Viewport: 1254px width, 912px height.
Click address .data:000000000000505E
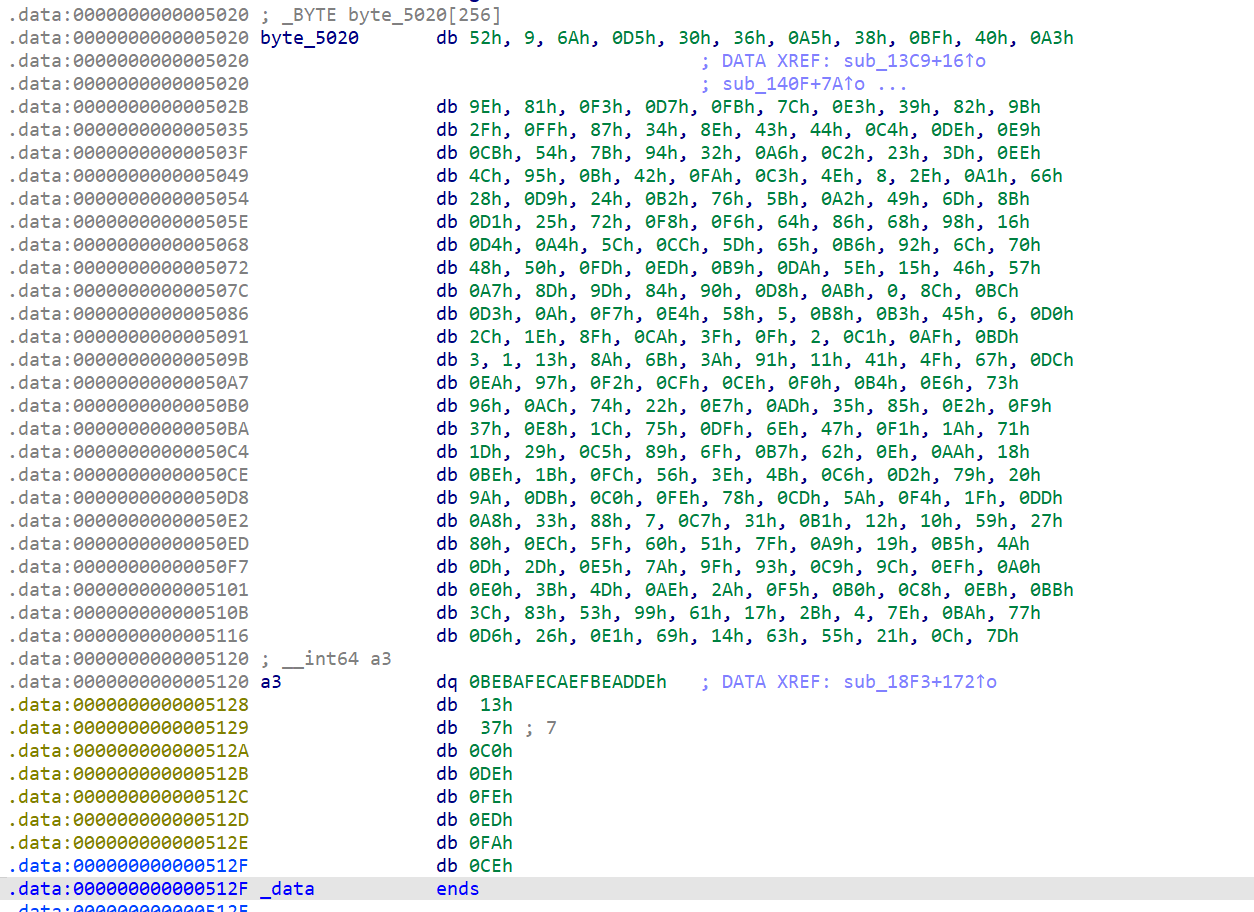click(129, 222)
